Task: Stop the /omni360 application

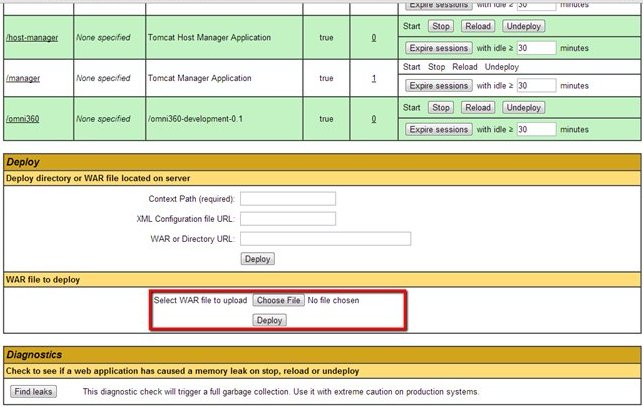Action: click(x=441, y=107)
